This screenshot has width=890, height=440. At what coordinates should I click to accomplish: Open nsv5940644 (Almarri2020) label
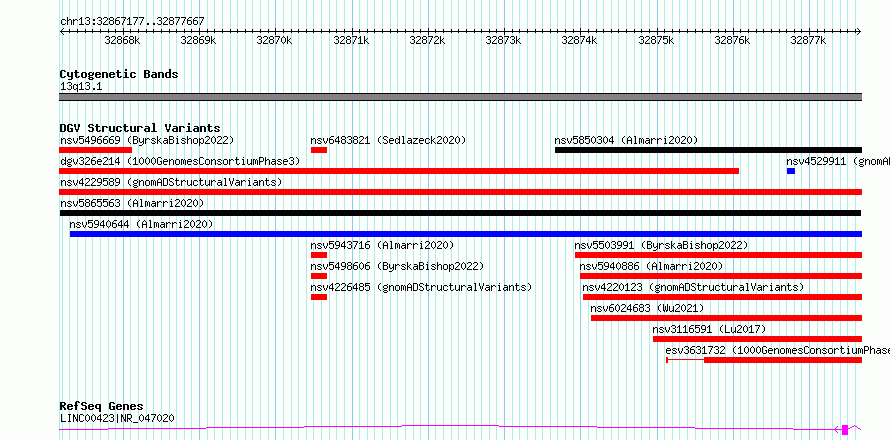[141, 224]
